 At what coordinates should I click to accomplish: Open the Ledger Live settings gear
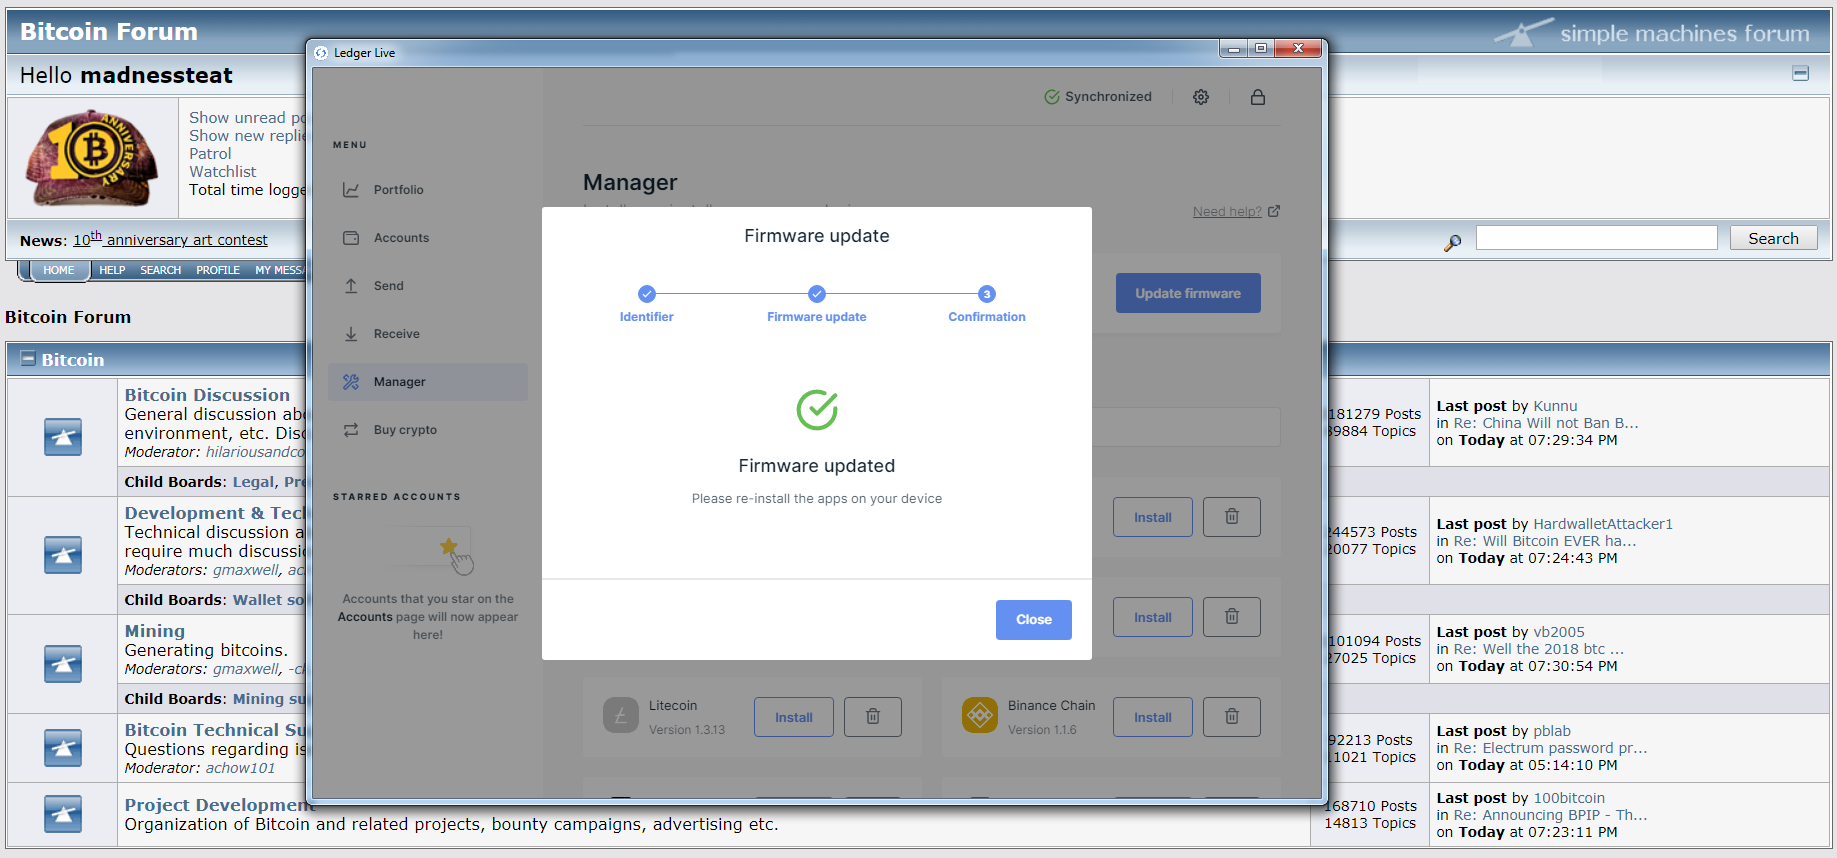(x=1201, y=97)
